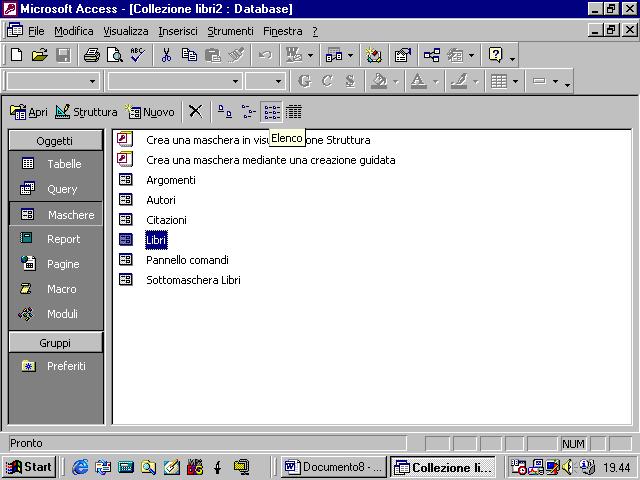Click the Office Links Word icon
The width and height of the screenshot is (640, 480).
(x=293, y=55)
